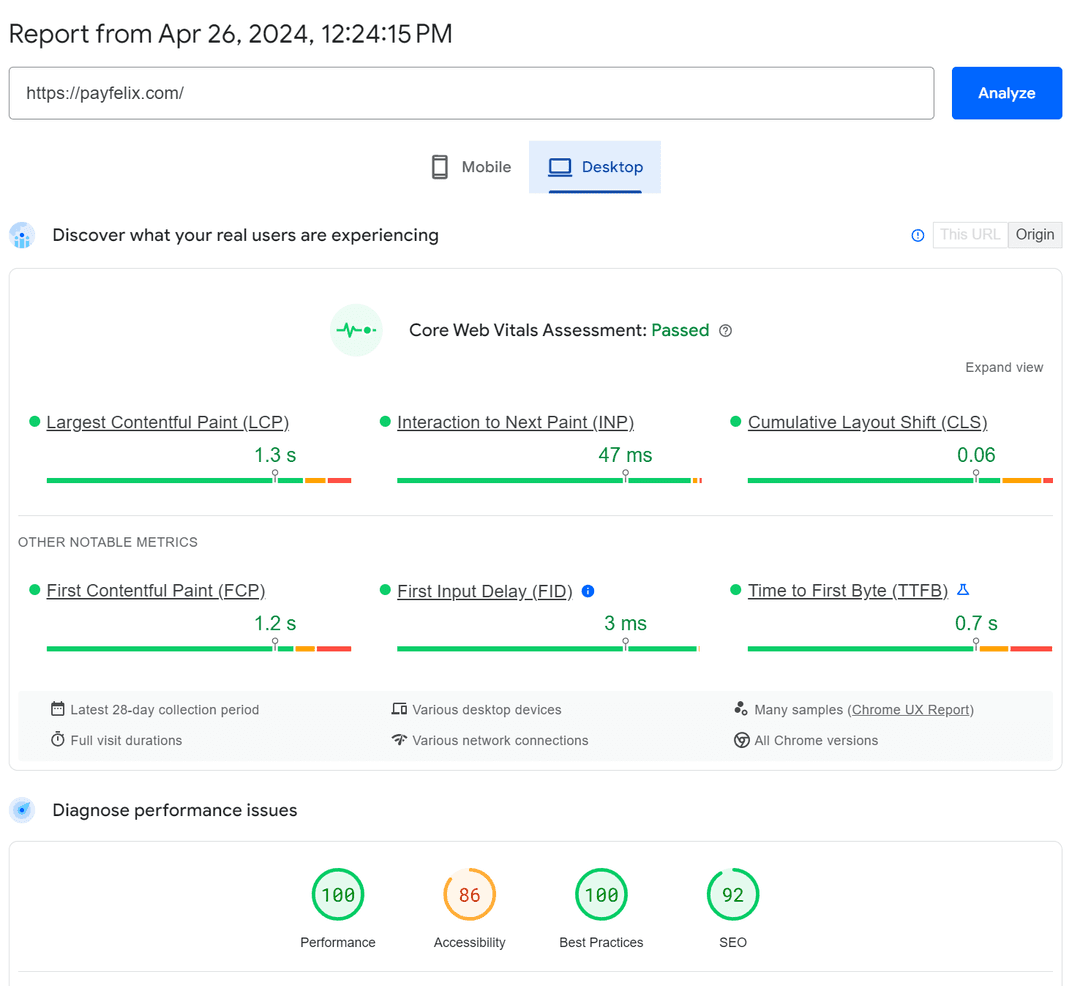
Task: Click the FID value 3 ms
Action: click(625, 623)
